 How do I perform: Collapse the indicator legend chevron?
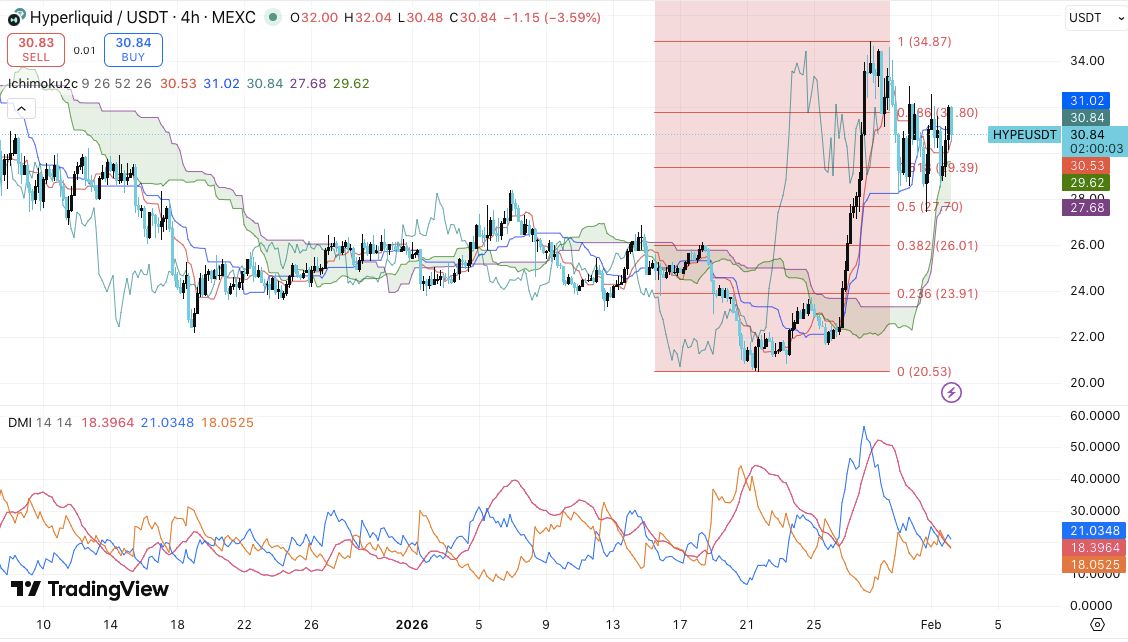[x=22, y=109]
